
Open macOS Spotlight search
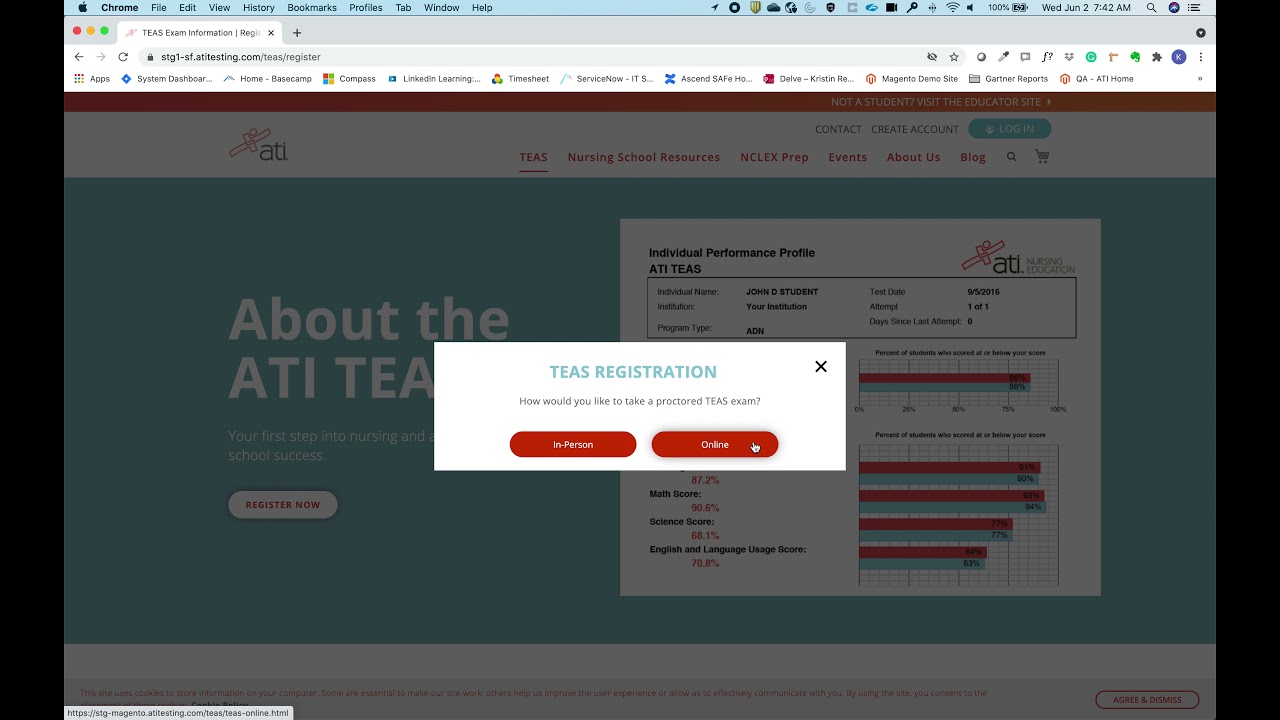[1151, 8]
